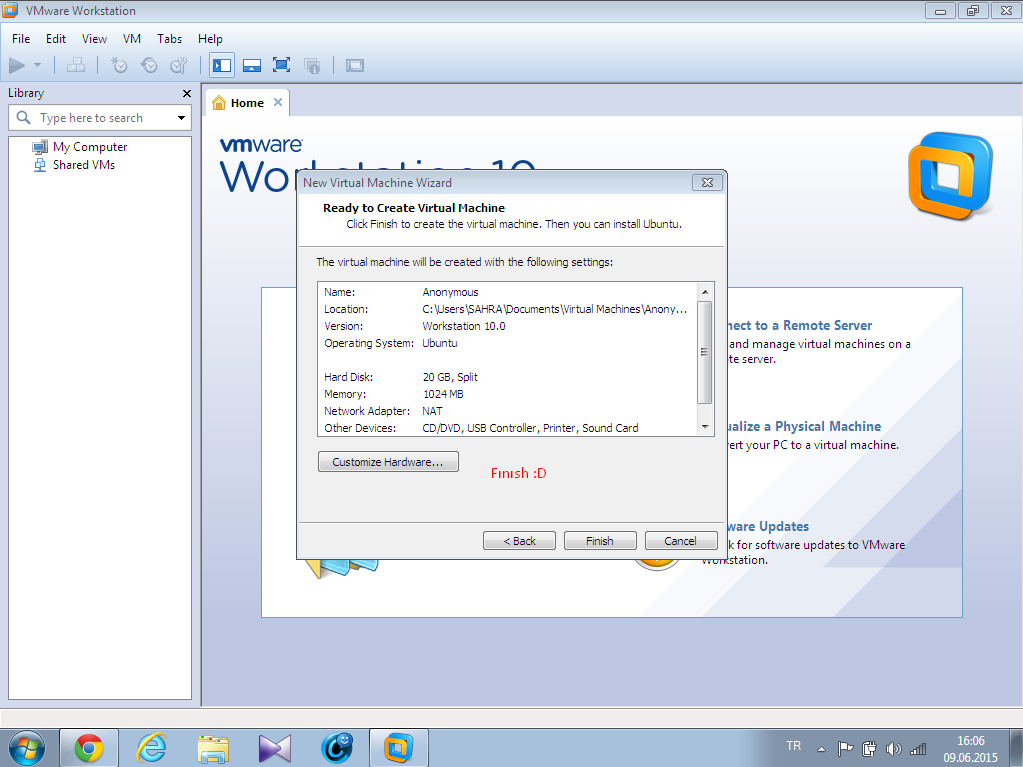
Task: Click Finish to create the virtual machine
Action: coord(600,541)
